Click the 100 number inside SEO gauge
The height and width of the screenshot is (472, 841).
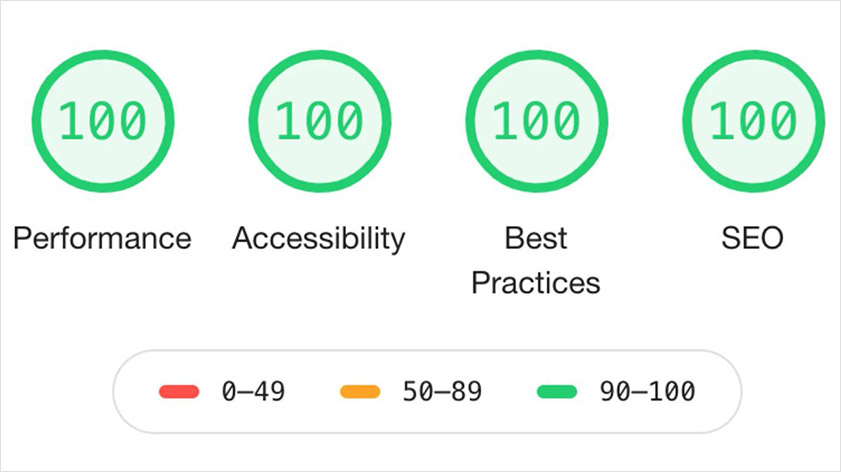753,121
